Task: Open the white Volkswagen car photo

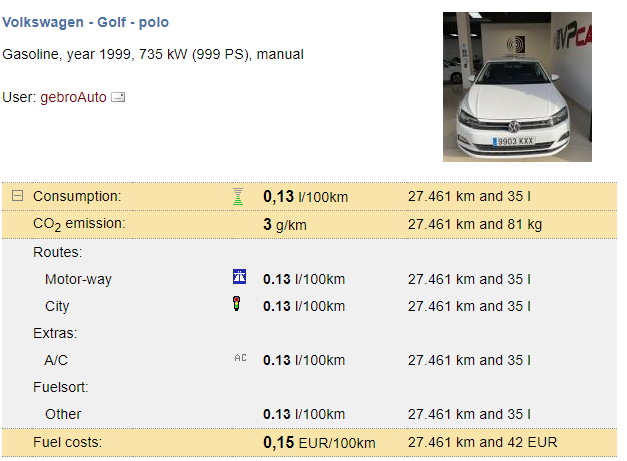Action: (517, 87)
